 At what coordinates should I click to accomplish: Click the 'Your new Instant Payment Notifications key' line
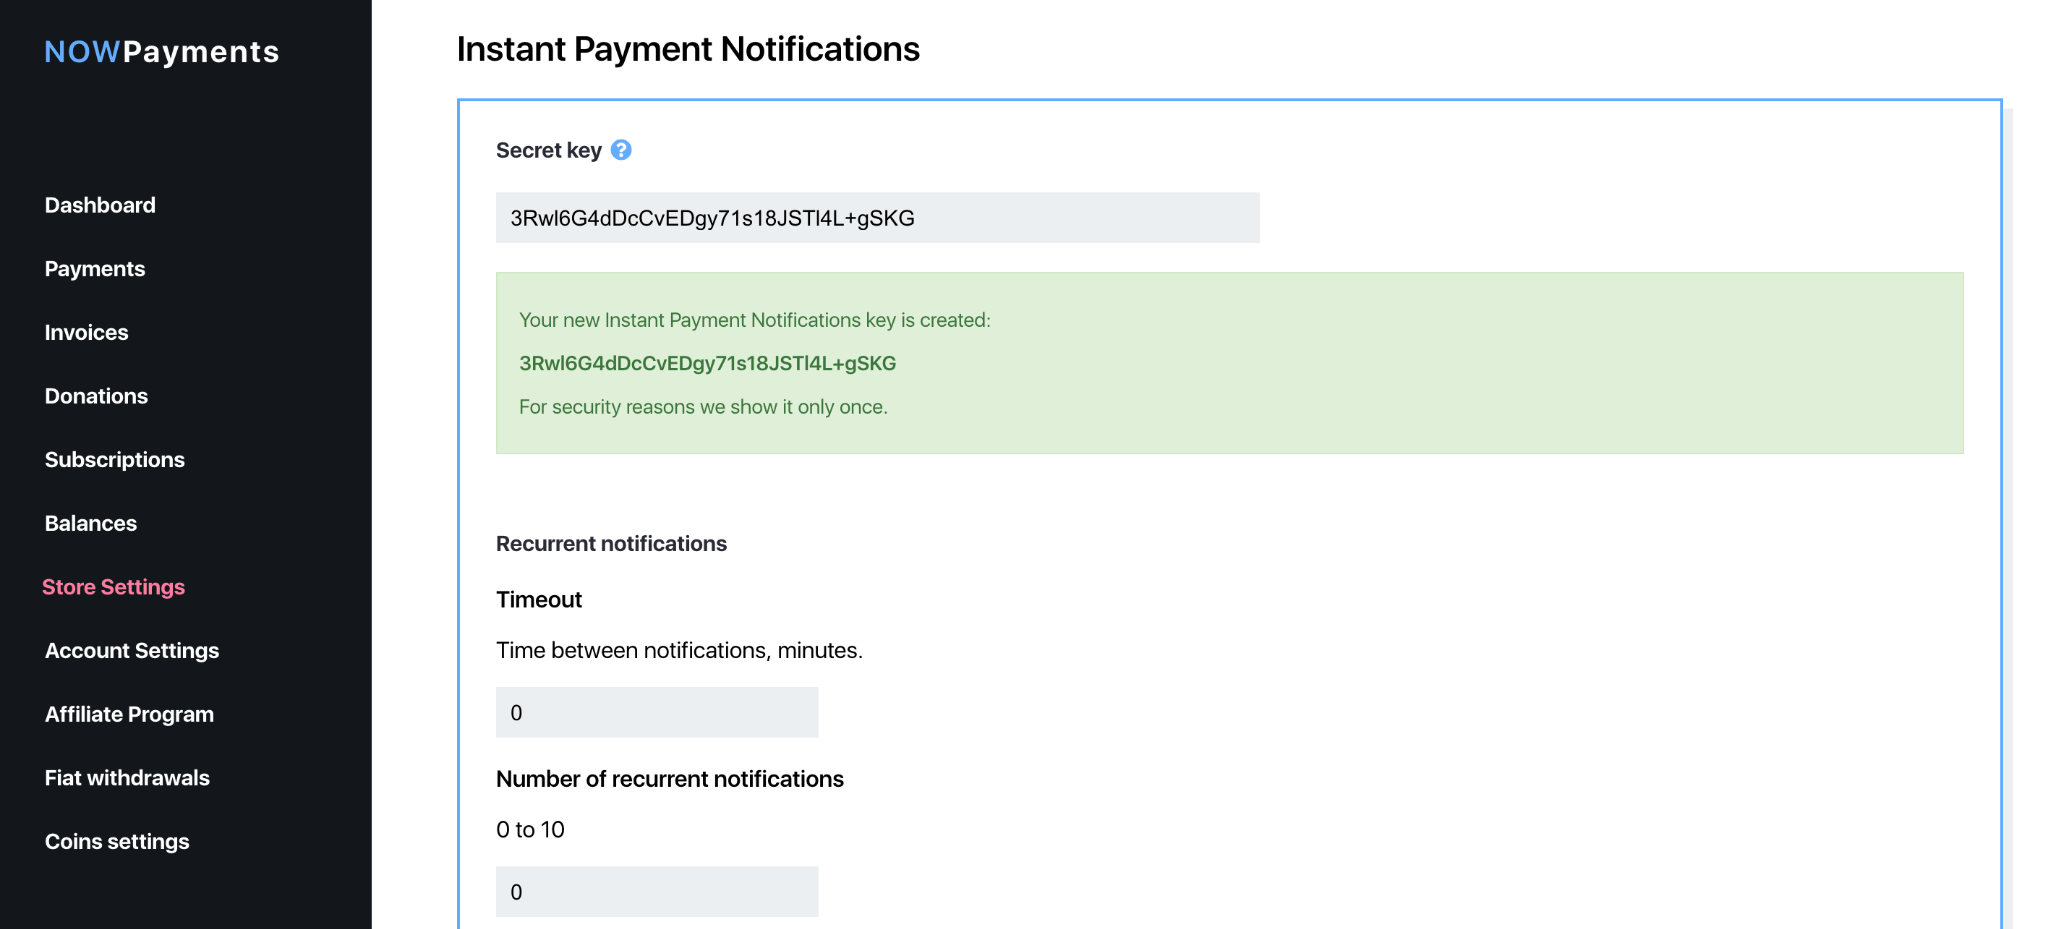(755, 320)
